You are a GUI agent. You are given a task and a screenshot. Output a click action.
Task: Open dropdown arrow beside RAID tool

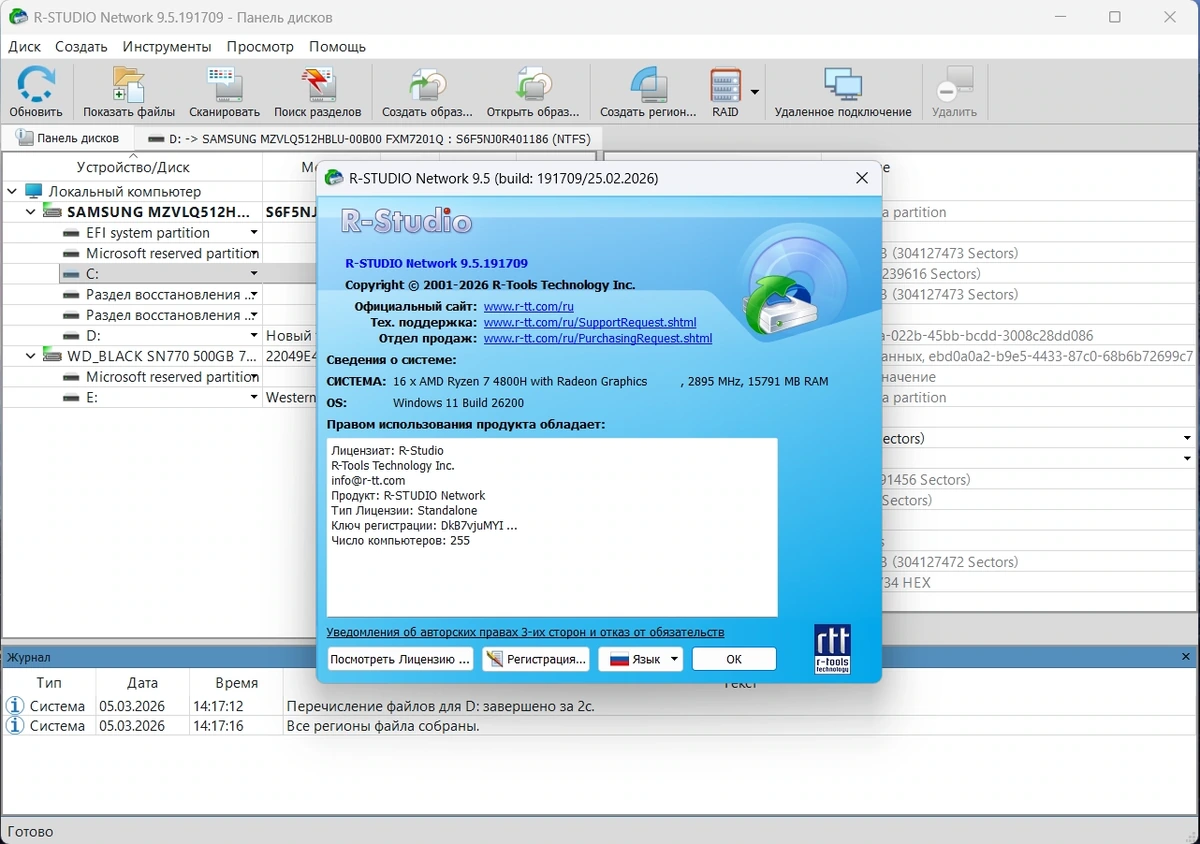pos(755,91)
